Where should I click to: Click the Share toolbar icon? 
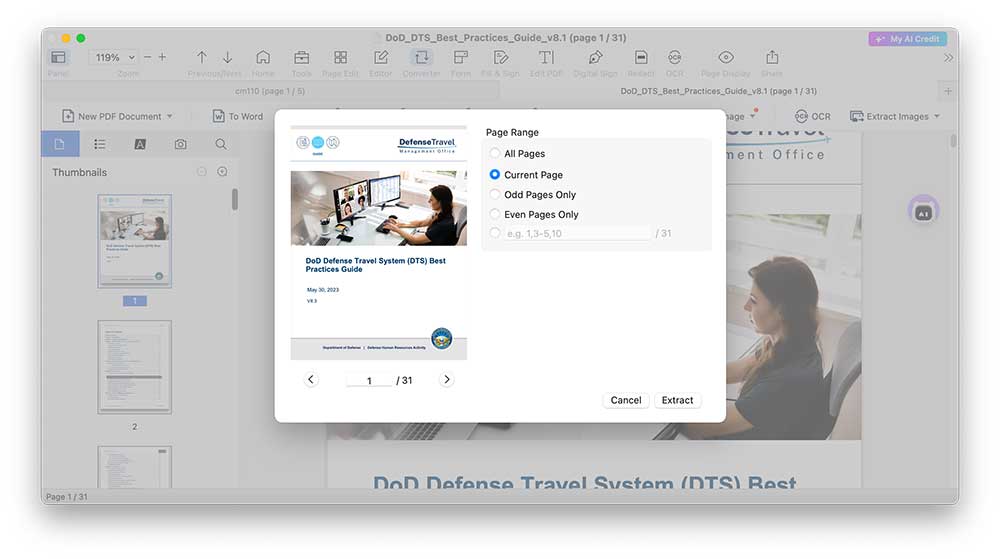tap(772, 57)
